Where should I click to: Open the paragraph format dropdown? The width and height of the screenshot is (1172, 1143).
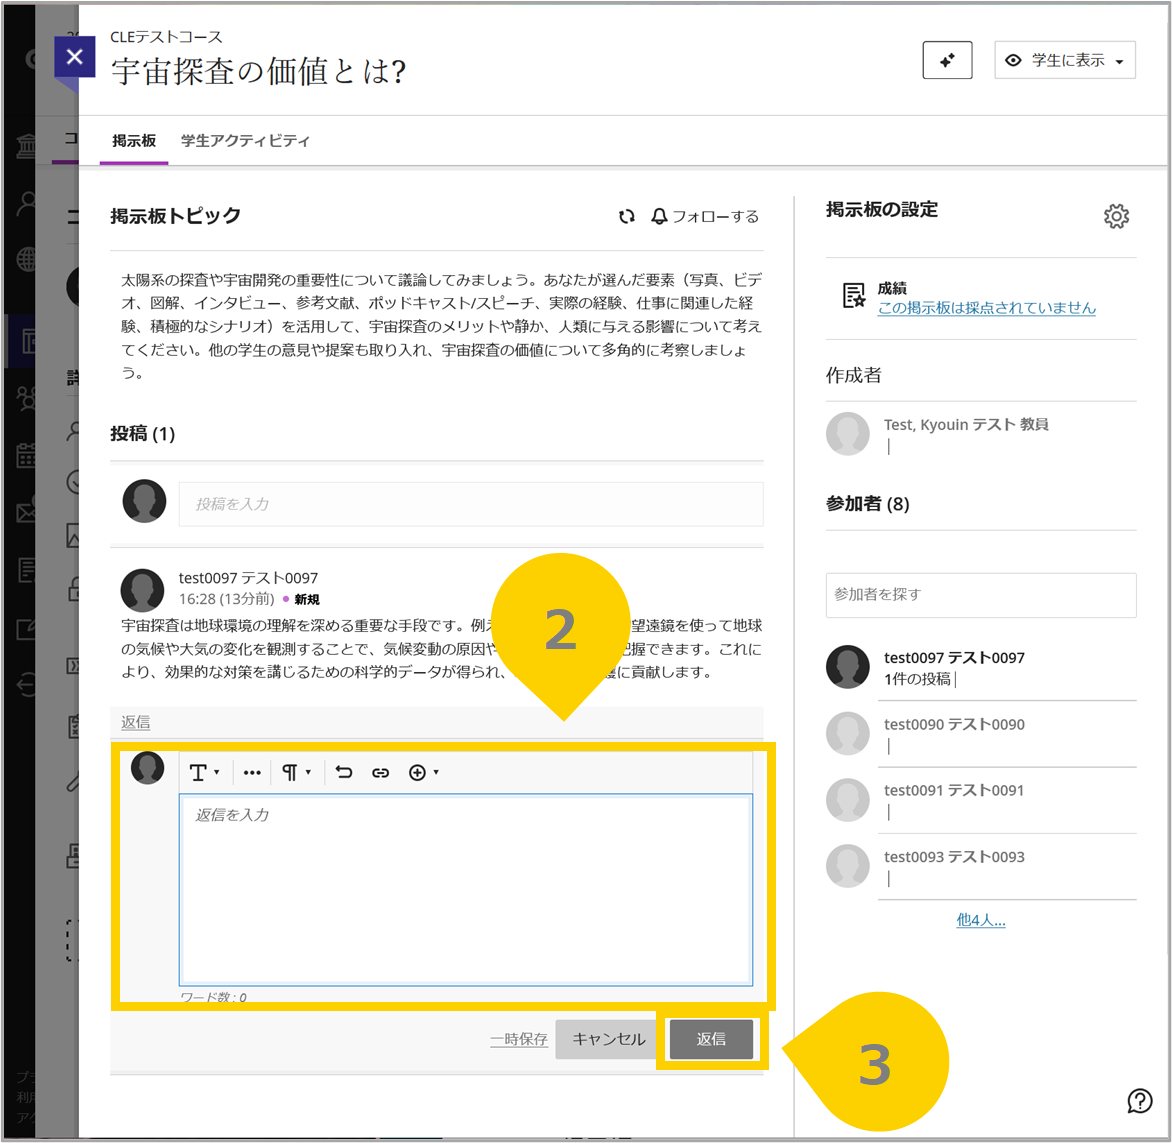tap(296, 772)
